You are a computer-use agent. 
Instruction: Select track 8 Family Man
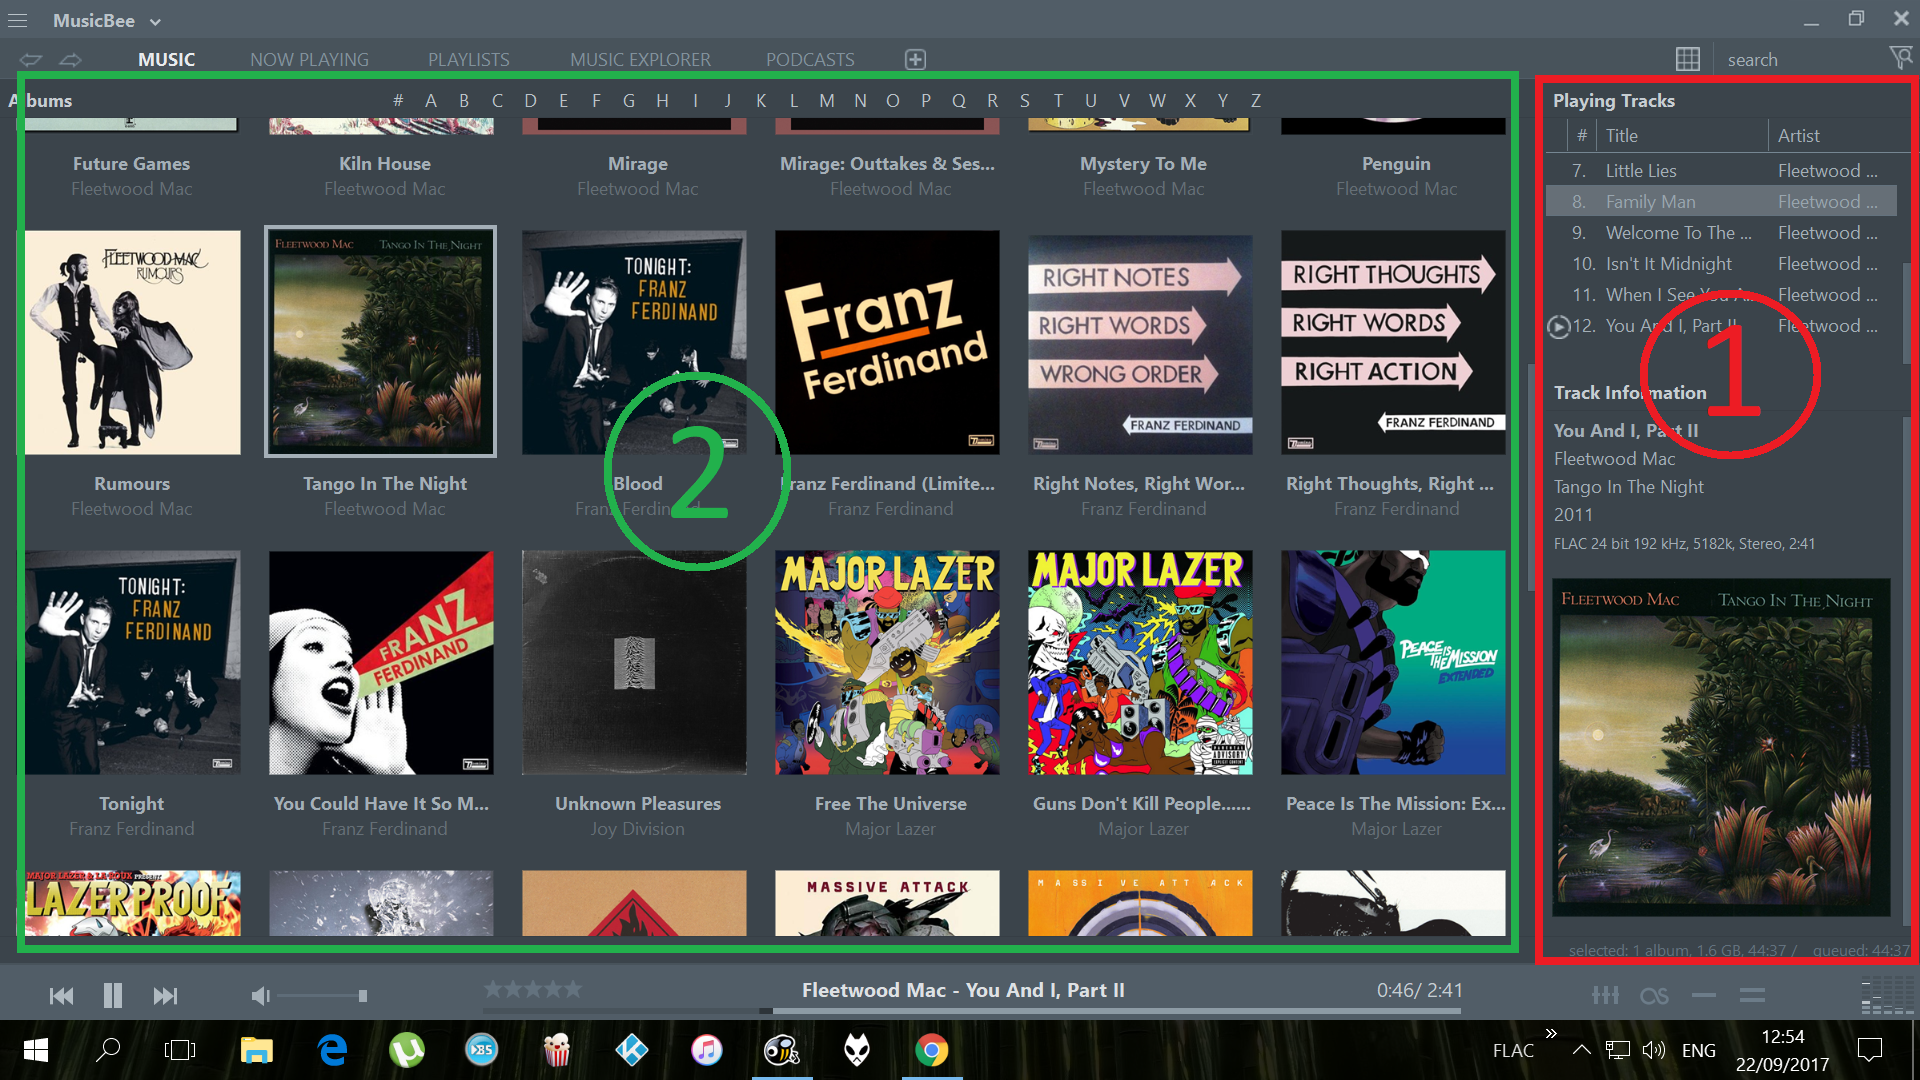point(1721,202)
